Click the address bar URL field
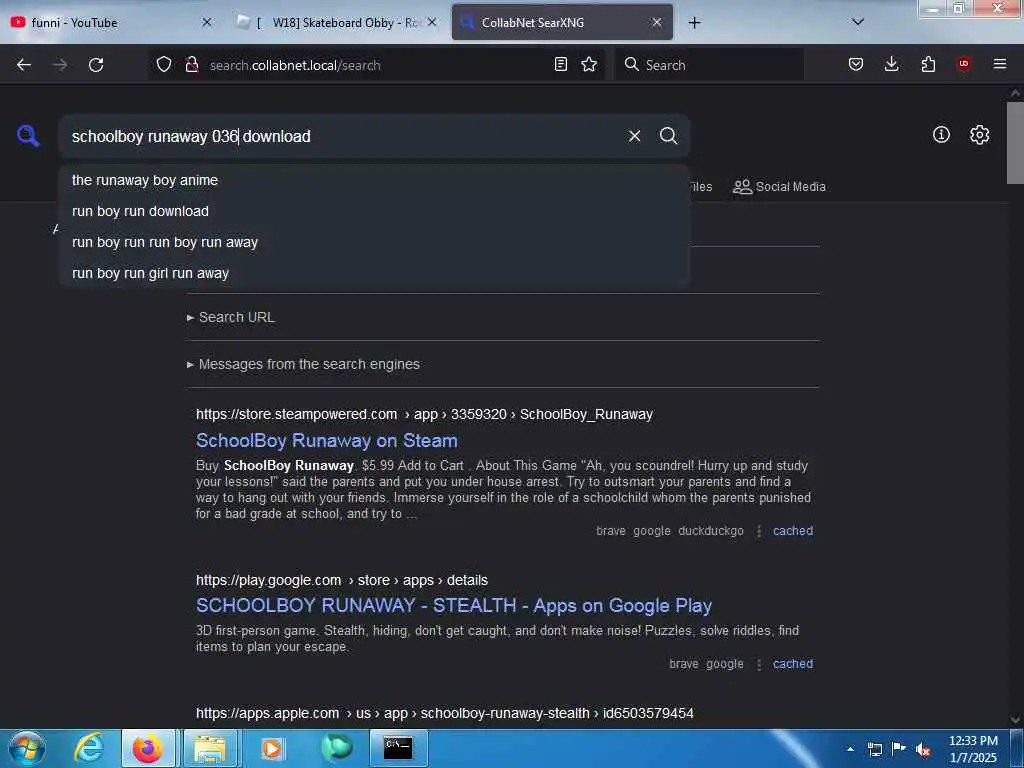 [379, 65]
